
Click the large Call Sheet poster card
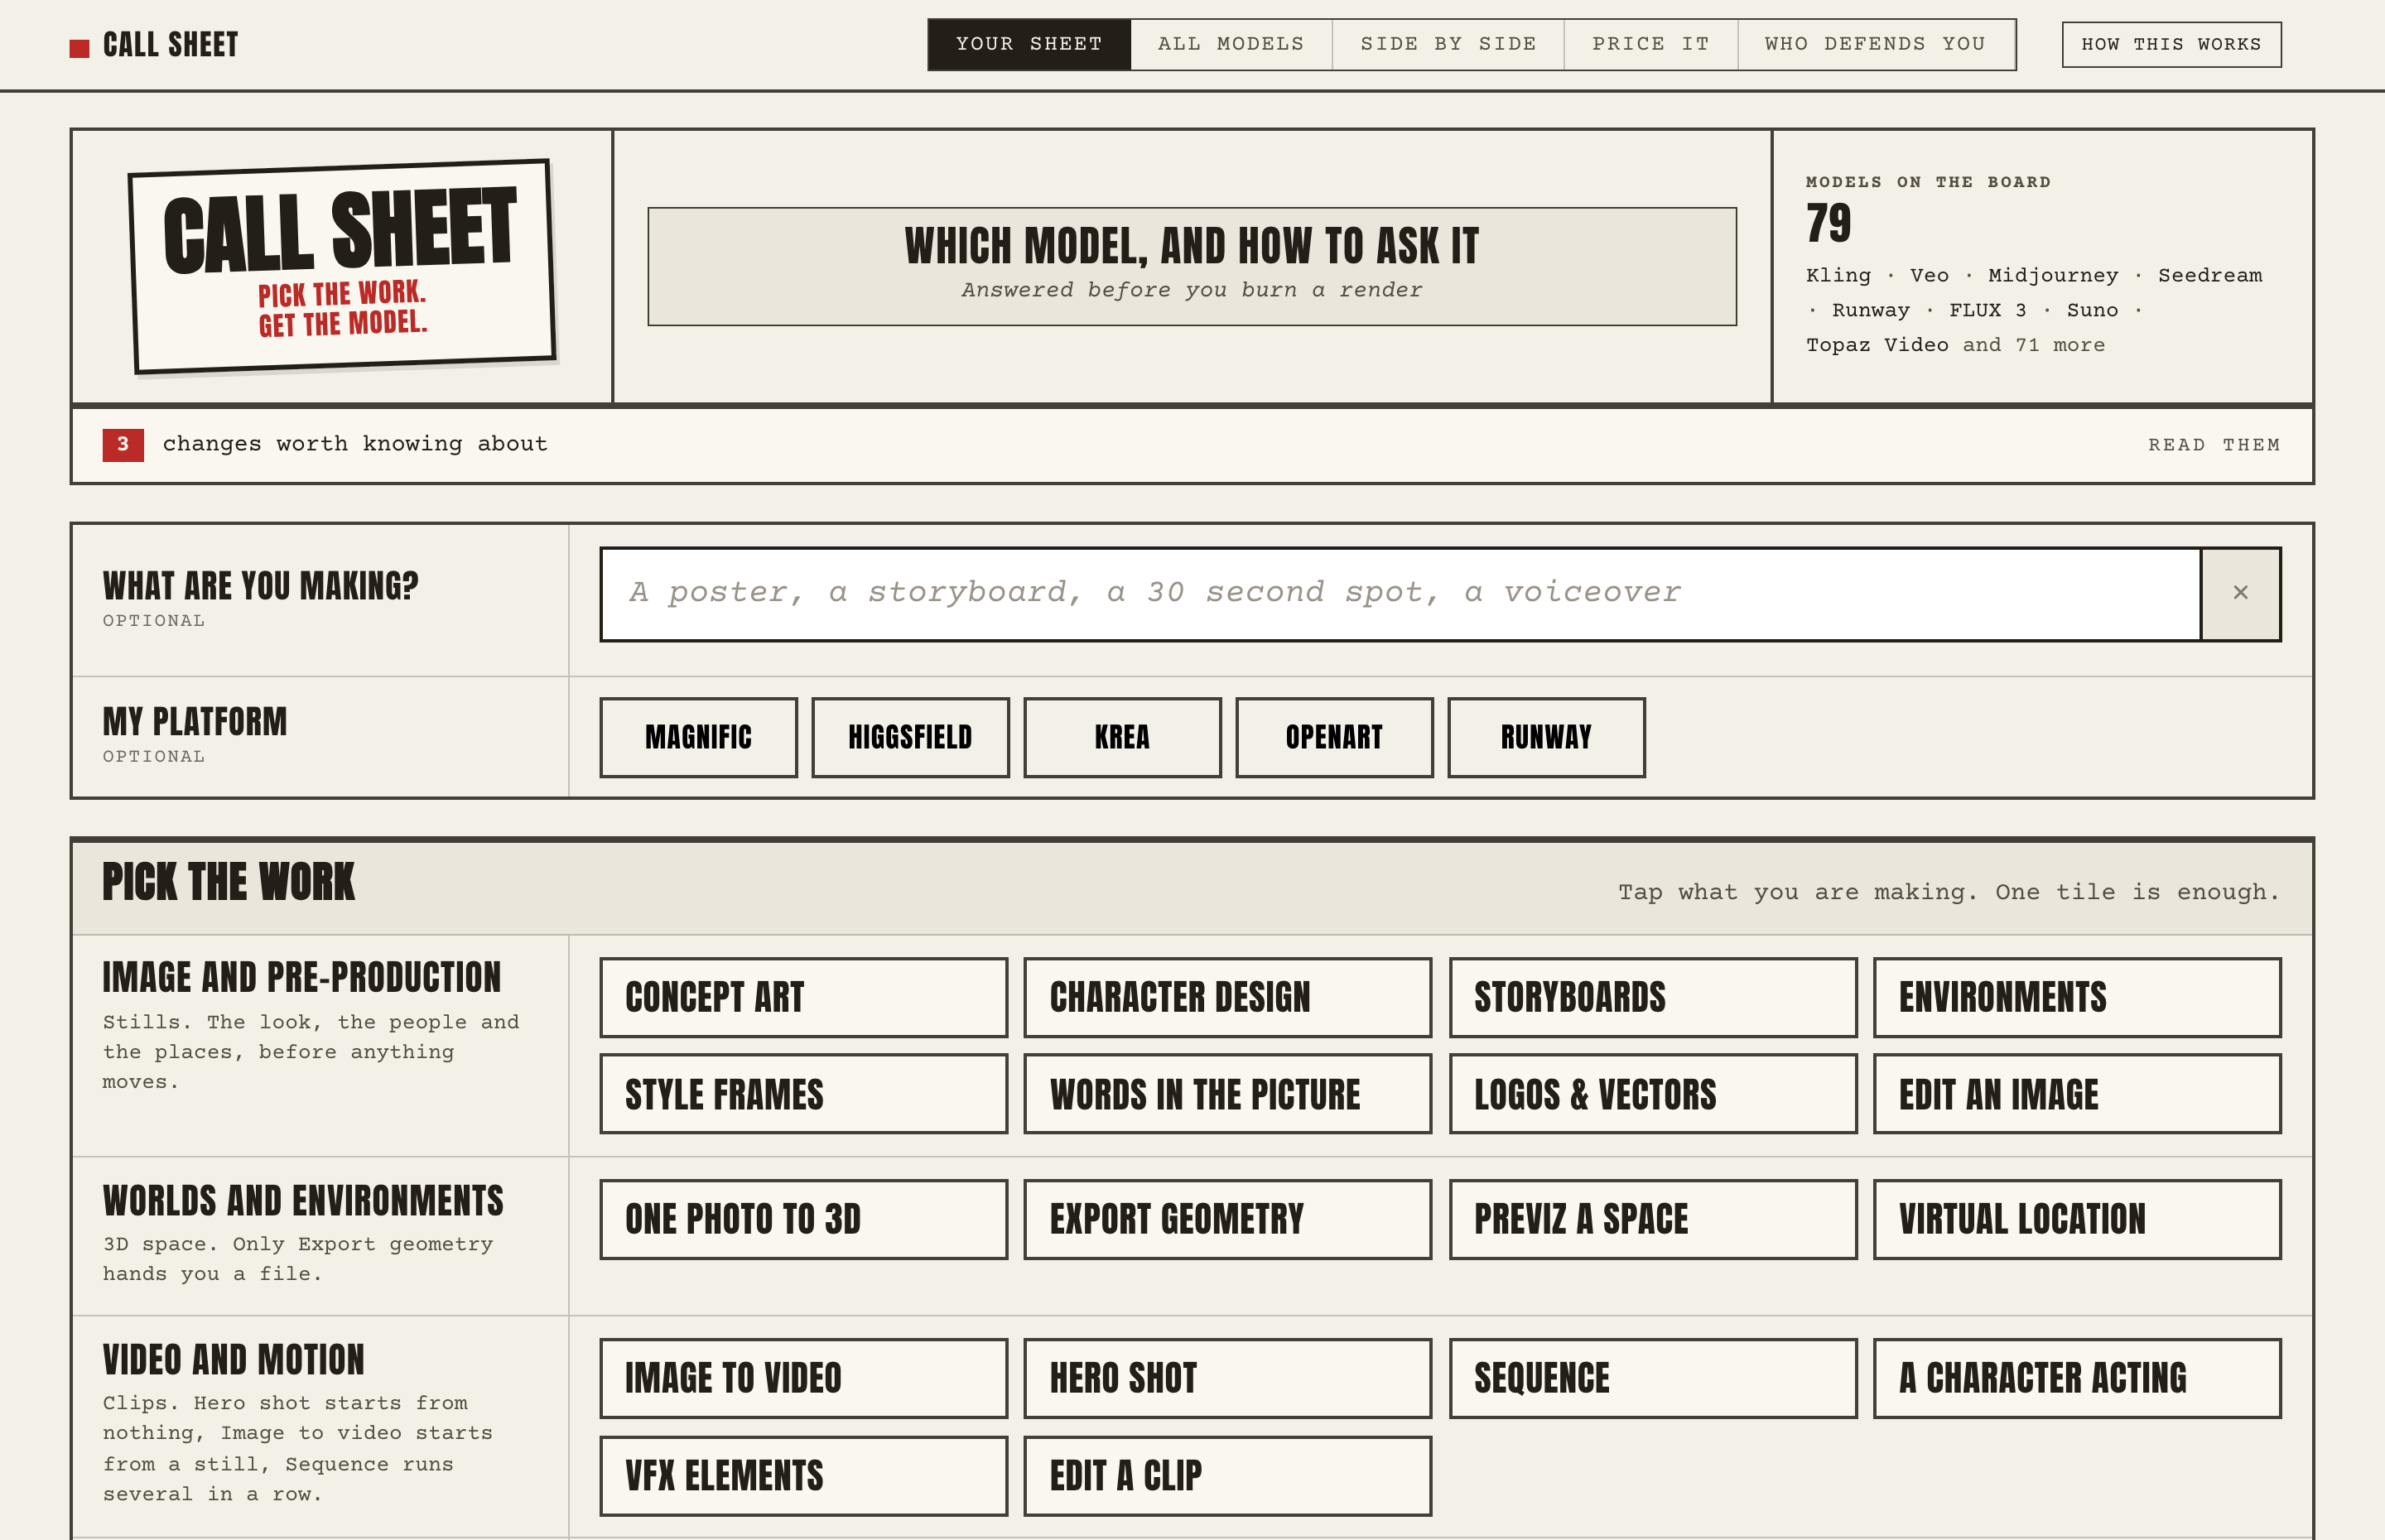pos(342,266)
